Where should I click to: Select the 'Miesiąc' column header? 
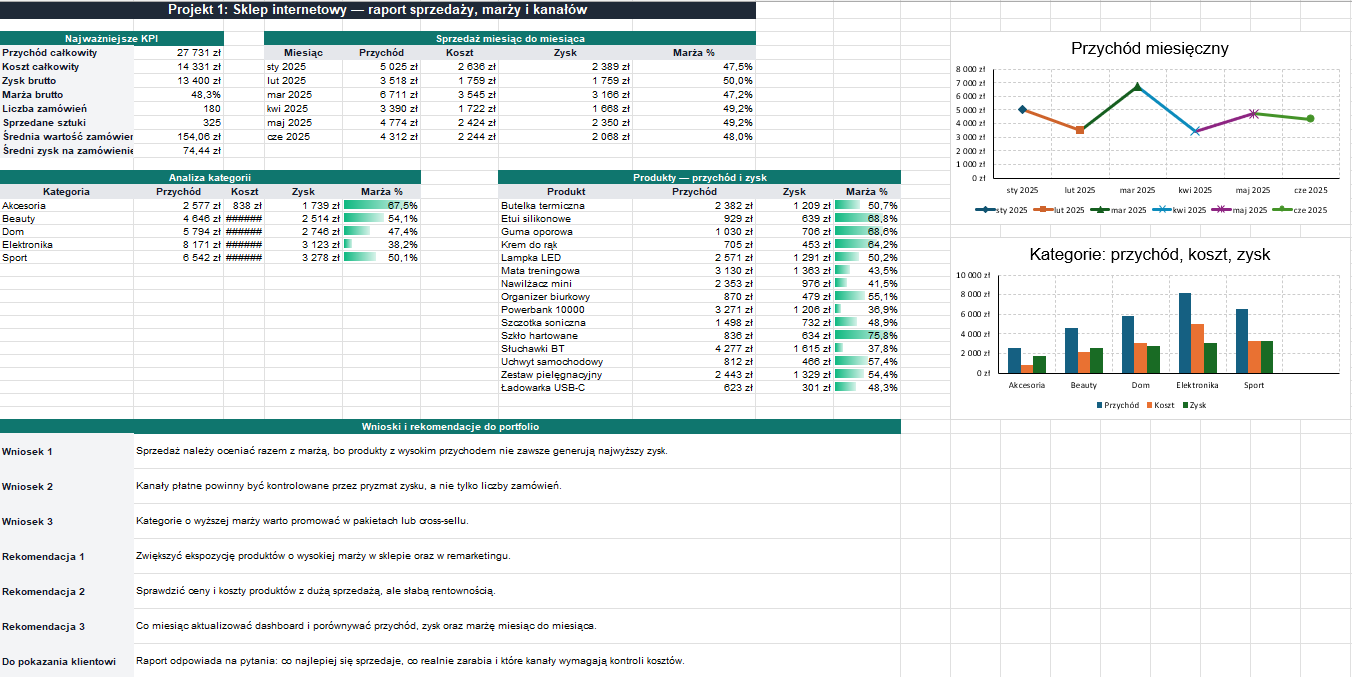(x=303, y=53)
